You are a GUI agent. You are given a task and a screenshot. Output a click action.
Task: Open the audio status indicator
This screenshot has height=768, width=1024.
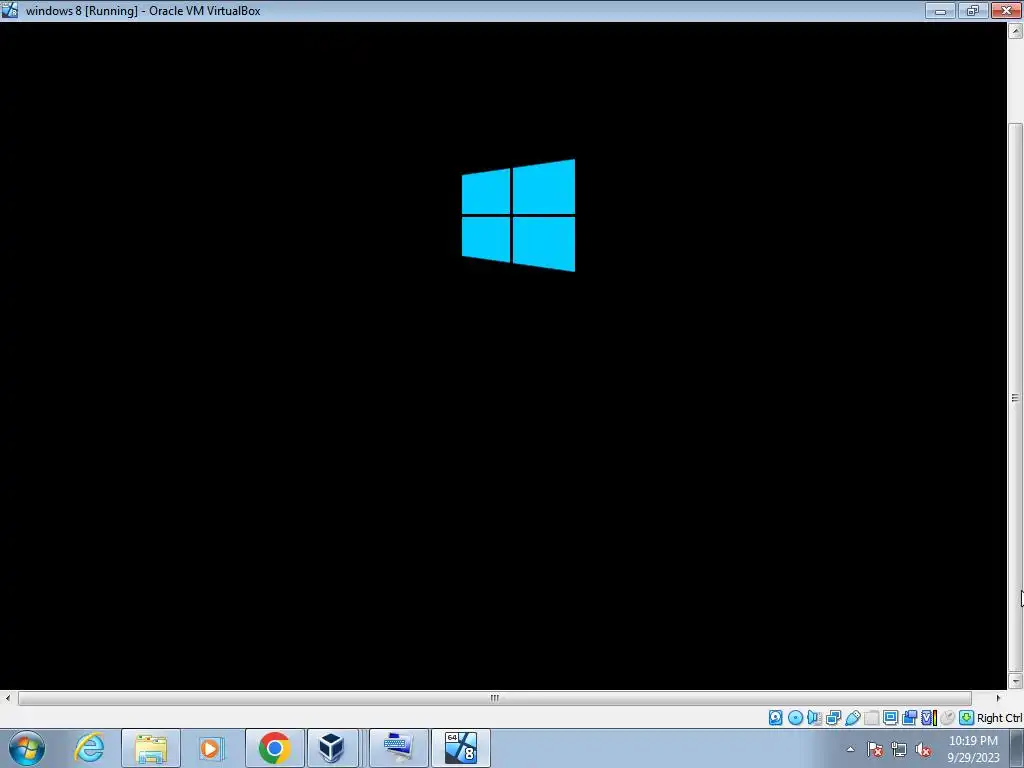pos(814,718)
